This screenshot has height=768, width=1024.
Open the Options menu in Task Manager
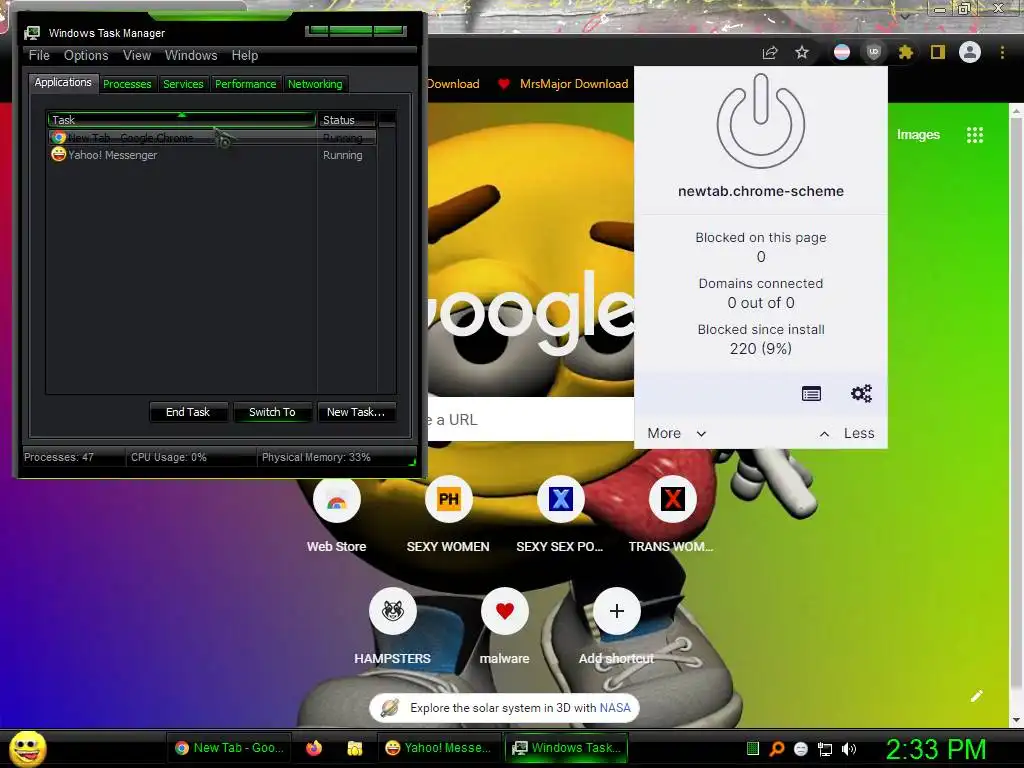[86, 56]
